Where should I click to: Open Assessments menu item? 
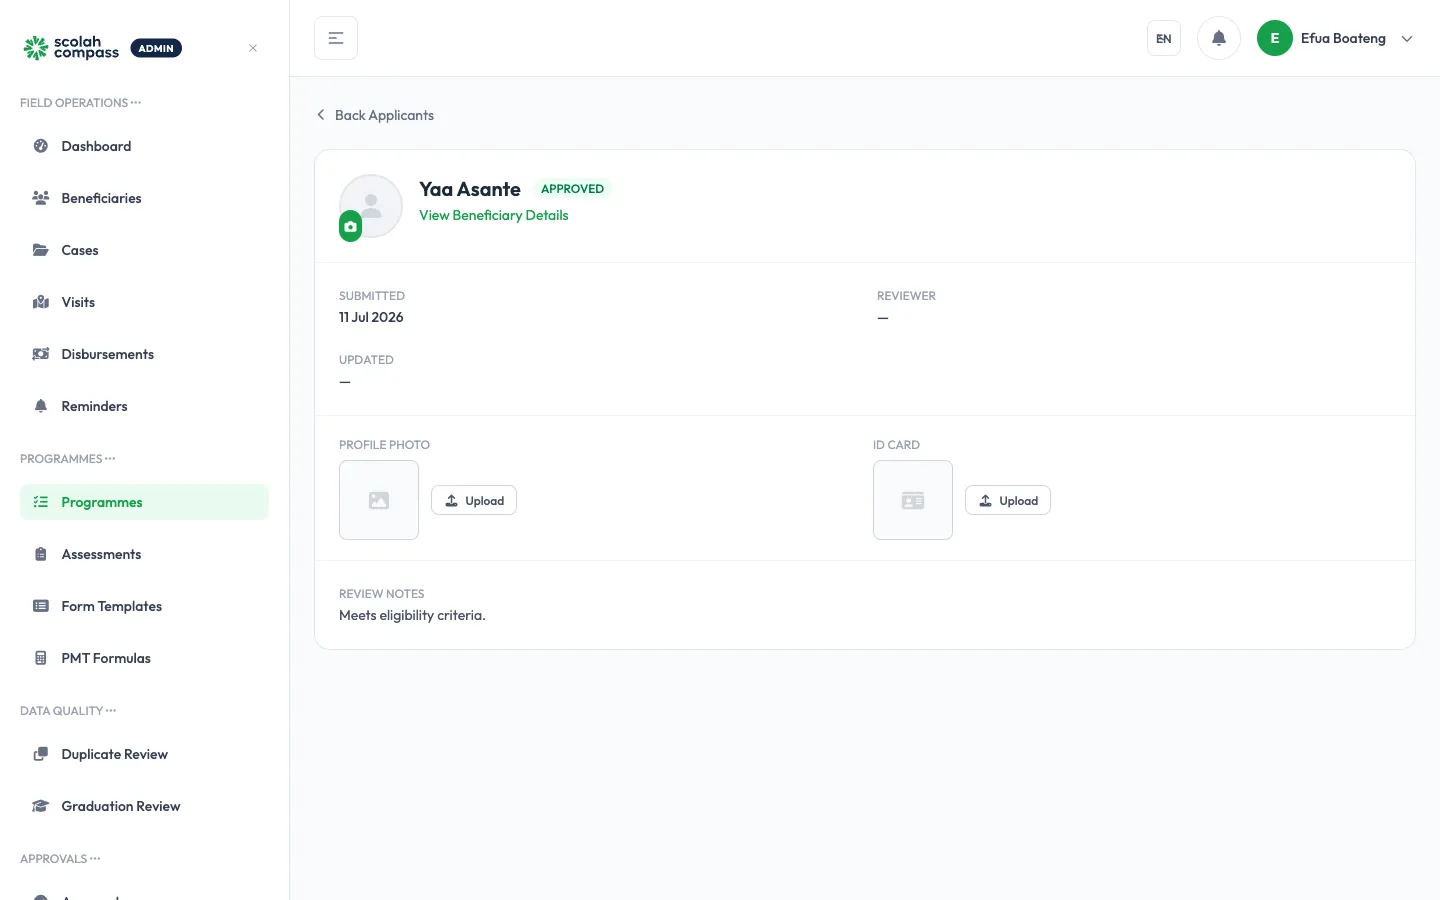[144, 554]
